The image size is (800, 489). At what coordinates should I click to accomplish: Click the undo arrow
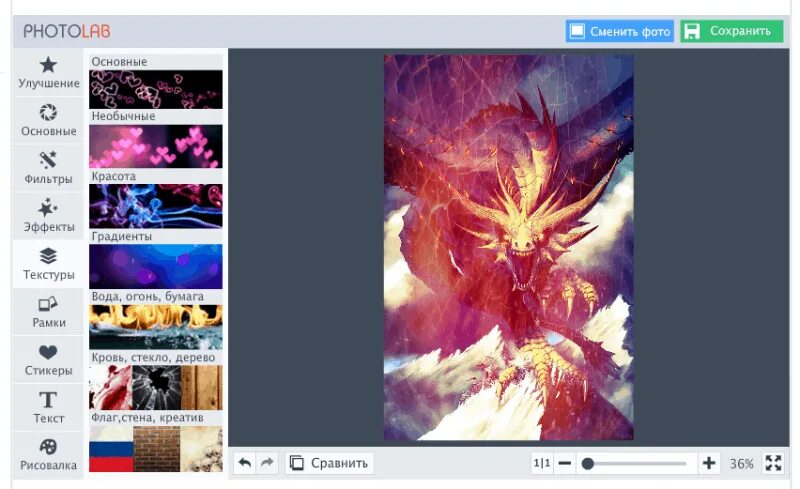point(245,463)
